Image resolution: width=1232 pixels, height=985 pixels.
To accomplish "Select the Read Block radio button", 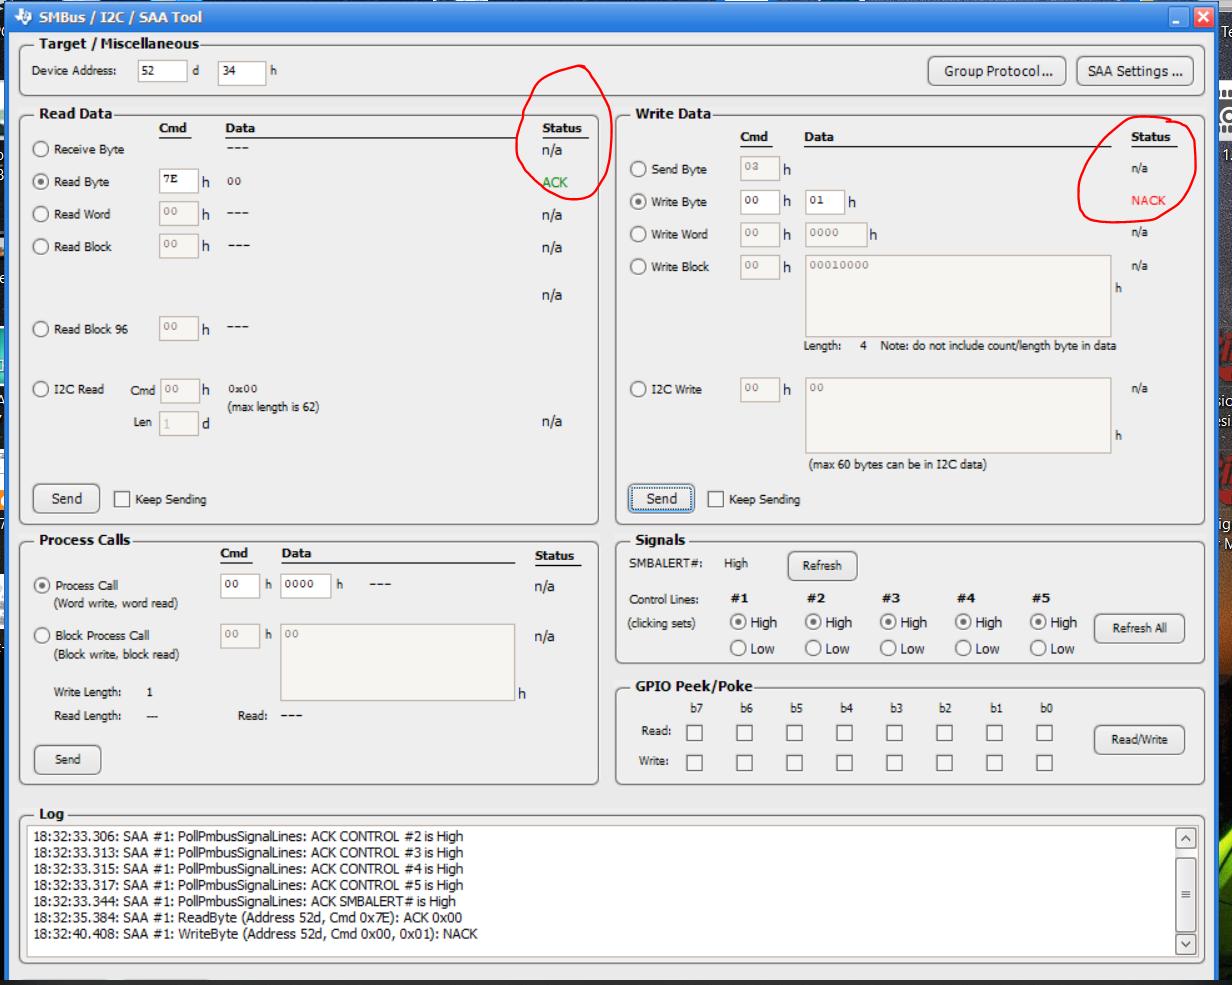I will click(41, 246).
